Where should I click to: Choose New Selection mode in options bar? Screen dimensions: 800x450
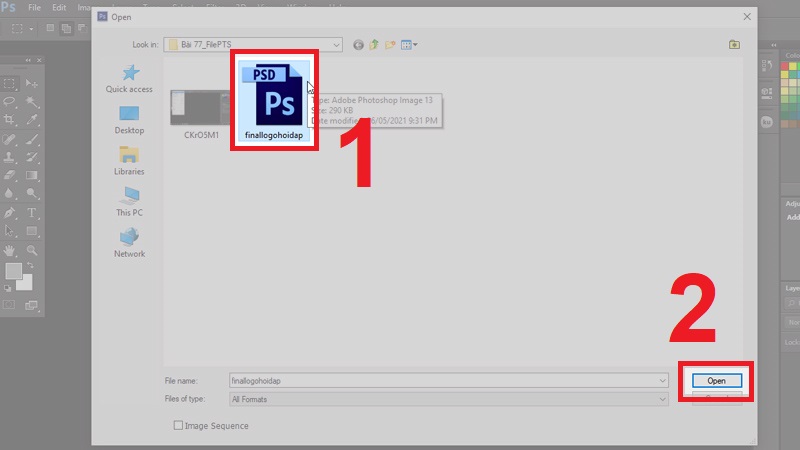click(x=50, y=28)
